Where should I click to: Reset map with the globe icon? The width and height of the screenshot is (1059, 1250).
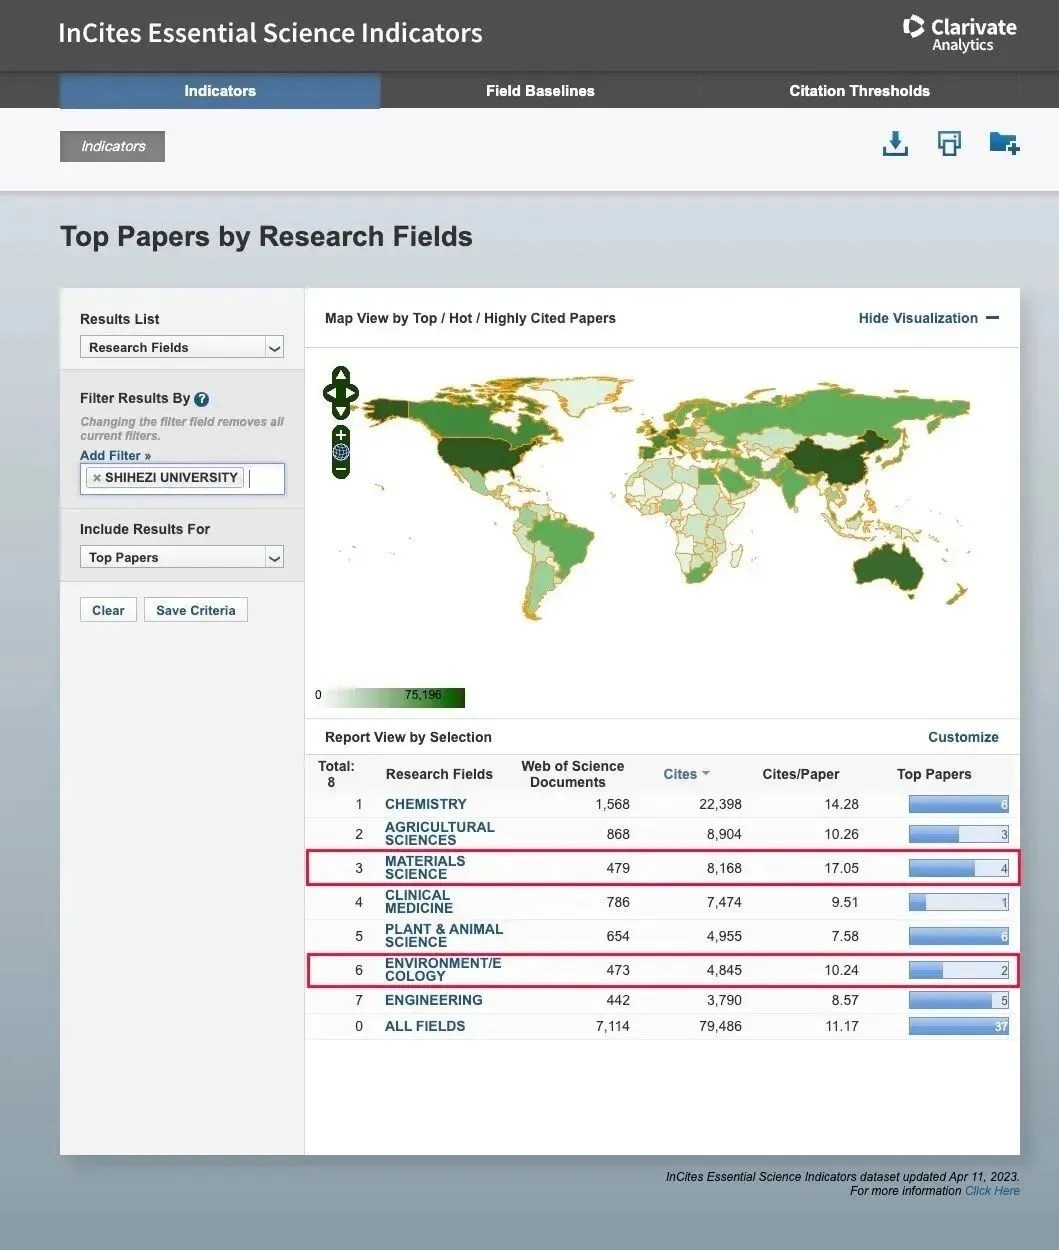341,452
